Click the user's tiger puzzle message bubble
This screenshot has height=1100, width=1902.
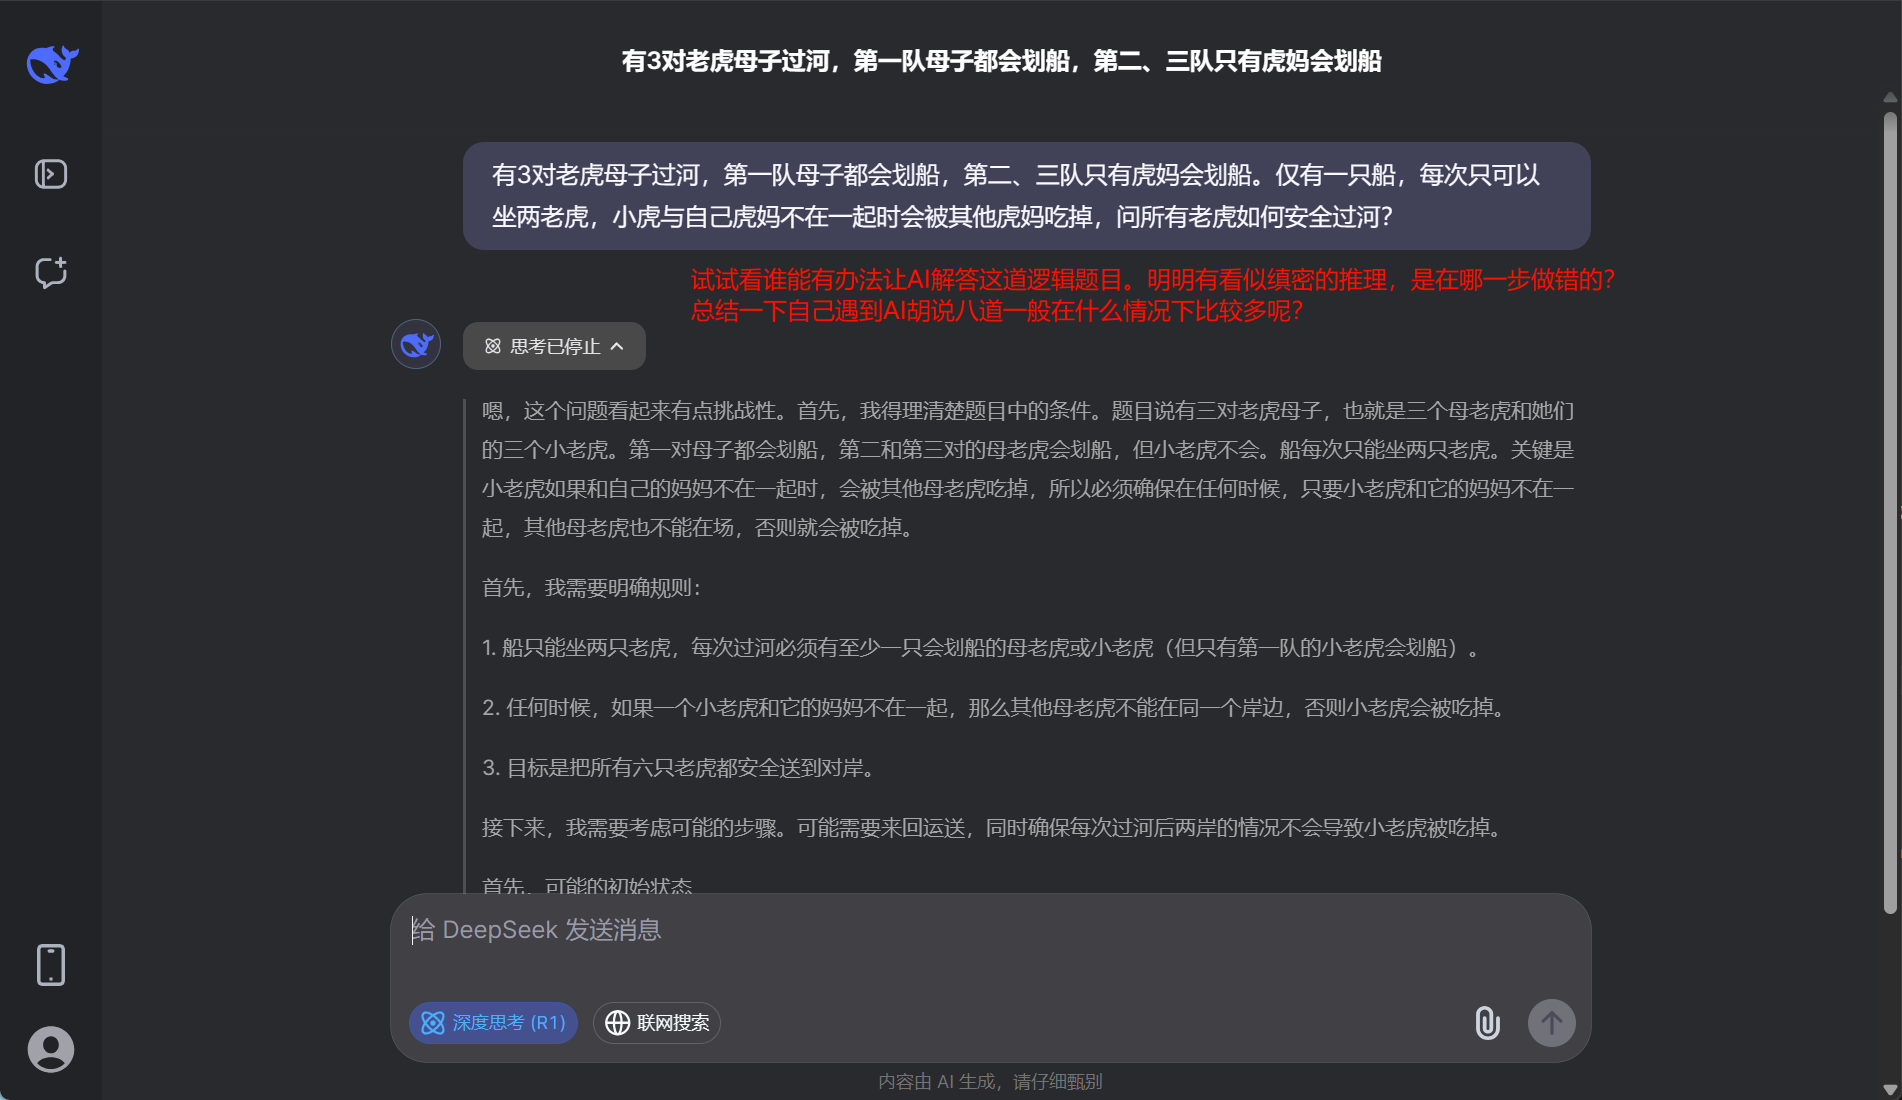(x=1026, y=196)
